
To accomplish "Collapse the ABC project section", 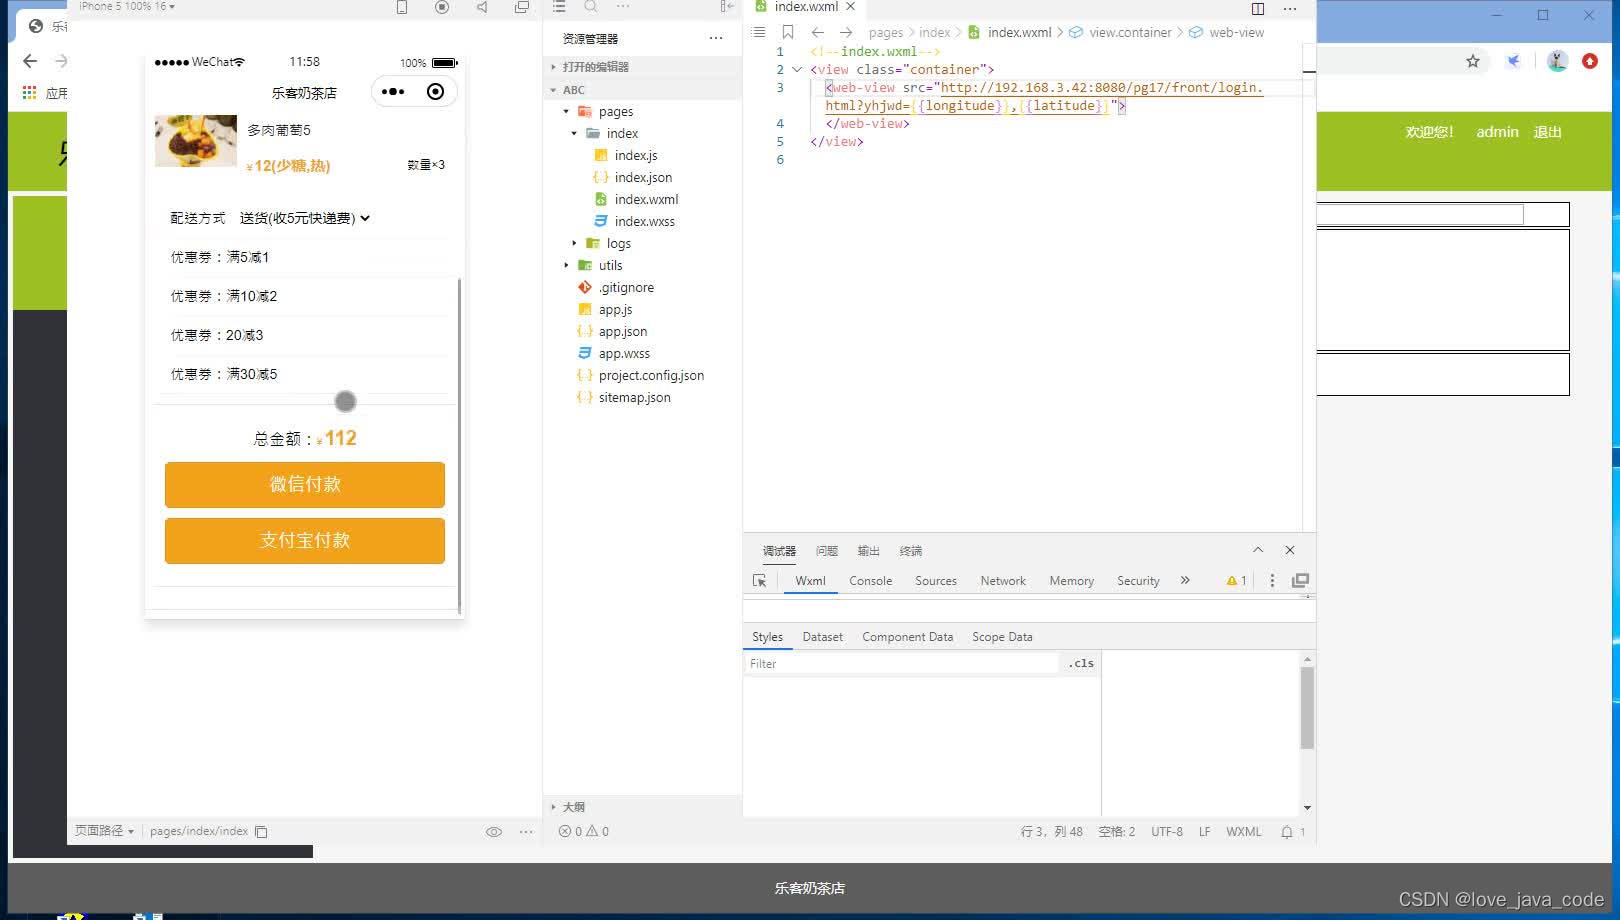I will [x=641, y=90].
